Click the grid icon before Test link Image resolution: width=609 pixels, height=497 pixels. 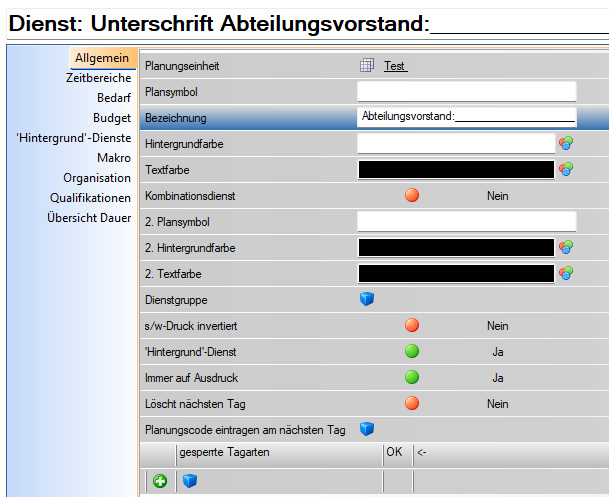tap(366, 66)
